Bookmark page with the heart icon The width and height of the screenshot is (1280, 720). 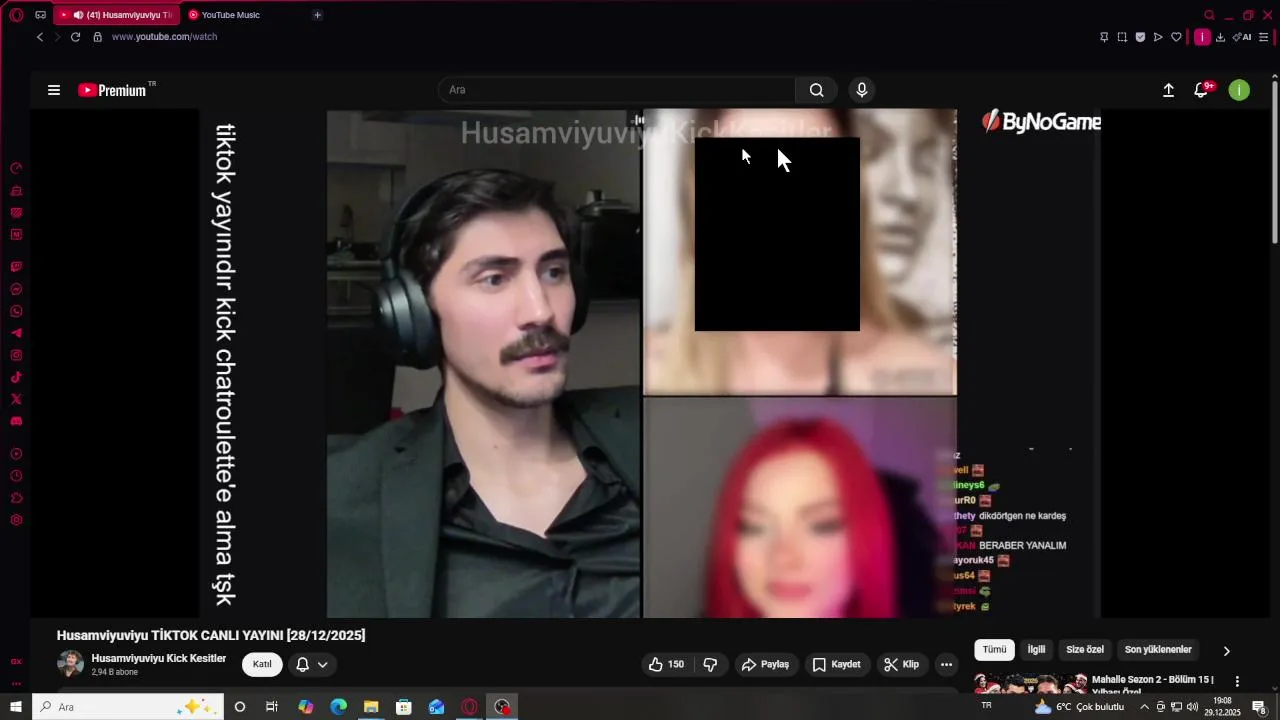[1176, 37]
